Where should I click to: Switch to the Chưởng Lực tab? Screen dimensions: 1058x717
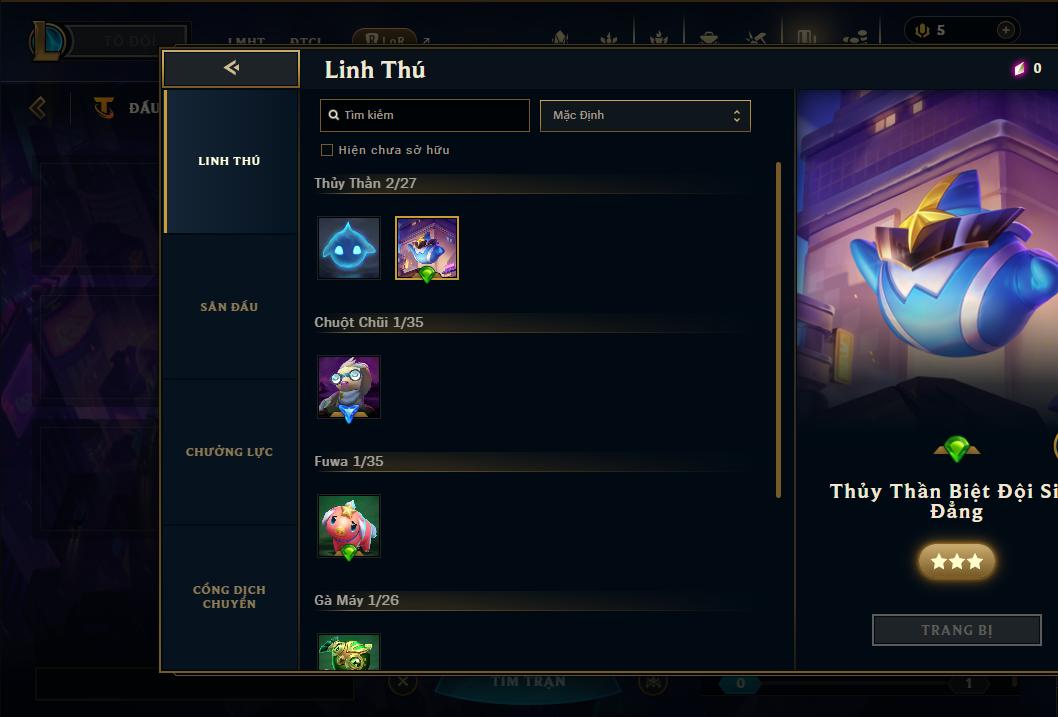pos(231,452)
